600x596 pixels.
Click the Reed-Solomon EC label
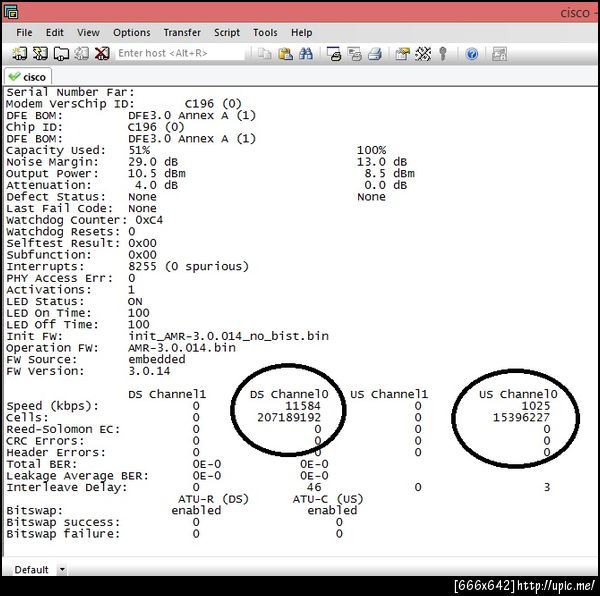(x=63, y=429)
